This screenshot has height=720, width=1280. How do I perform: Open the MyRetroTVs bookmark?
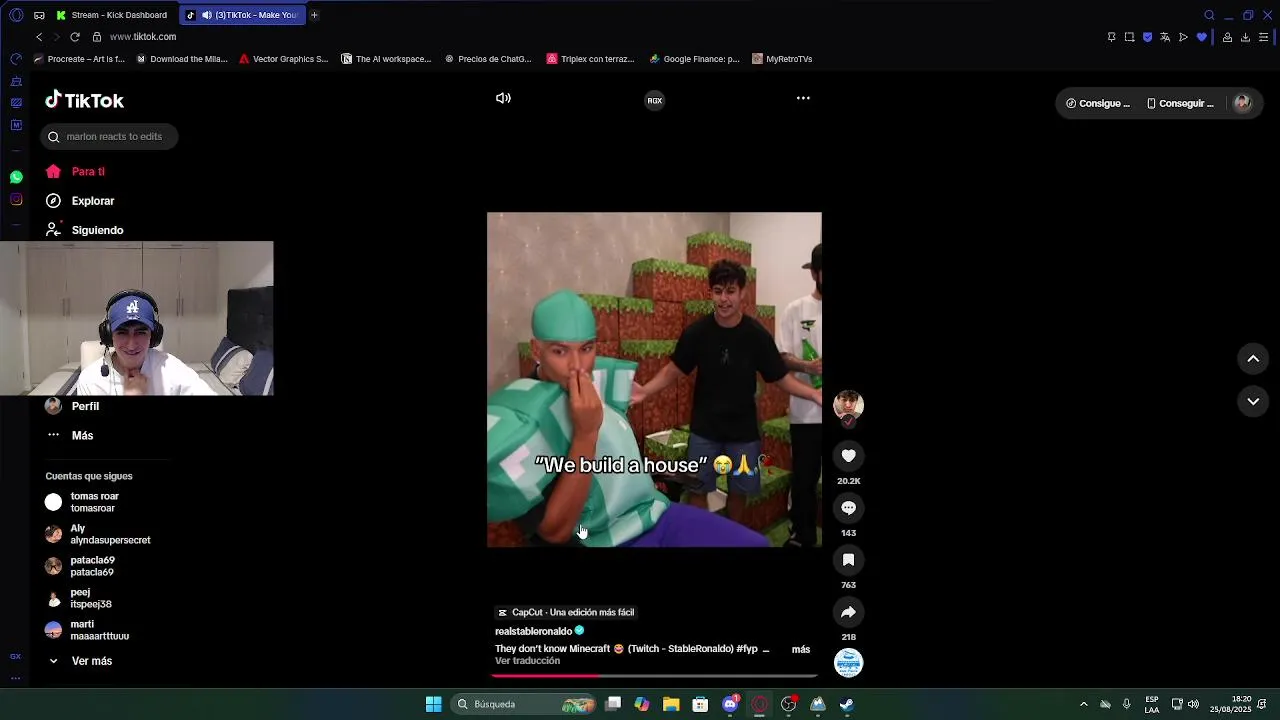pyautogui.click(x=782, y=59)
